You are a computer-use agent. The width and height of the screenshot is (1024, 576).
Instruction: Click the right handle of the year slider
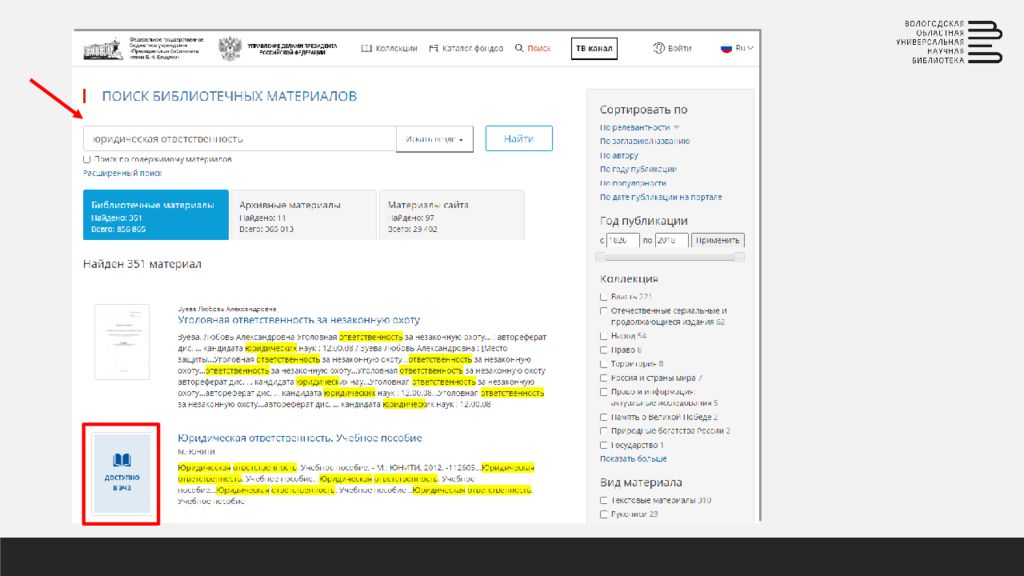click(739, 257)
